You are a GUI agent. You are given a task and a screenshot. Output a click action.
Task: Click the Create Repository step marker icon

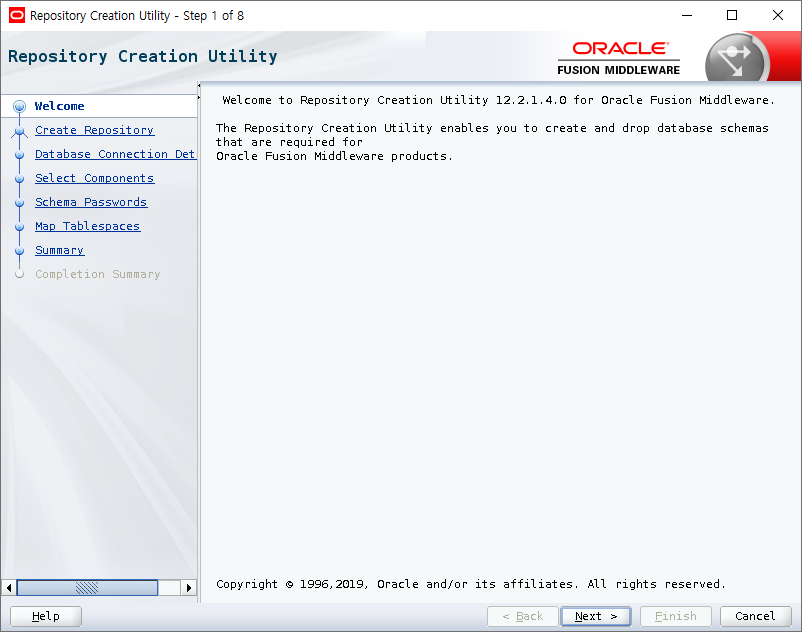click(x=19, y=131)
